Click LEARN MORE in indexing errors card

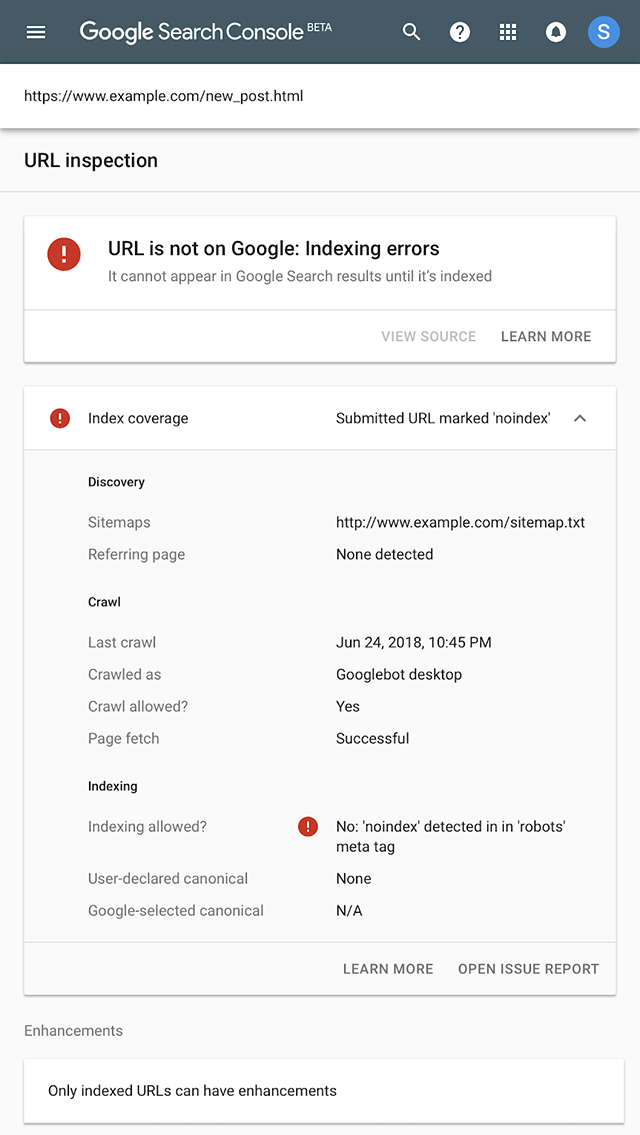(x=546, y=337)
